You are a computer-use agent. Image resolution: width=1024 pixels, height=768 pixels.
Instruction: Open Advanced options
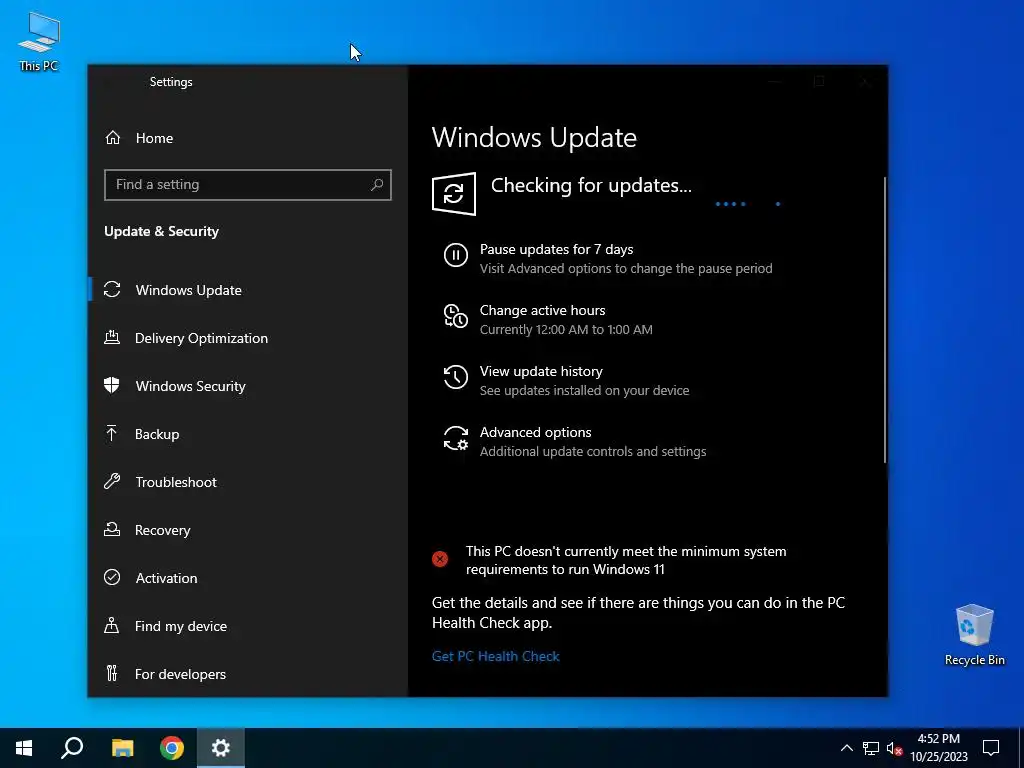[536, 432]
